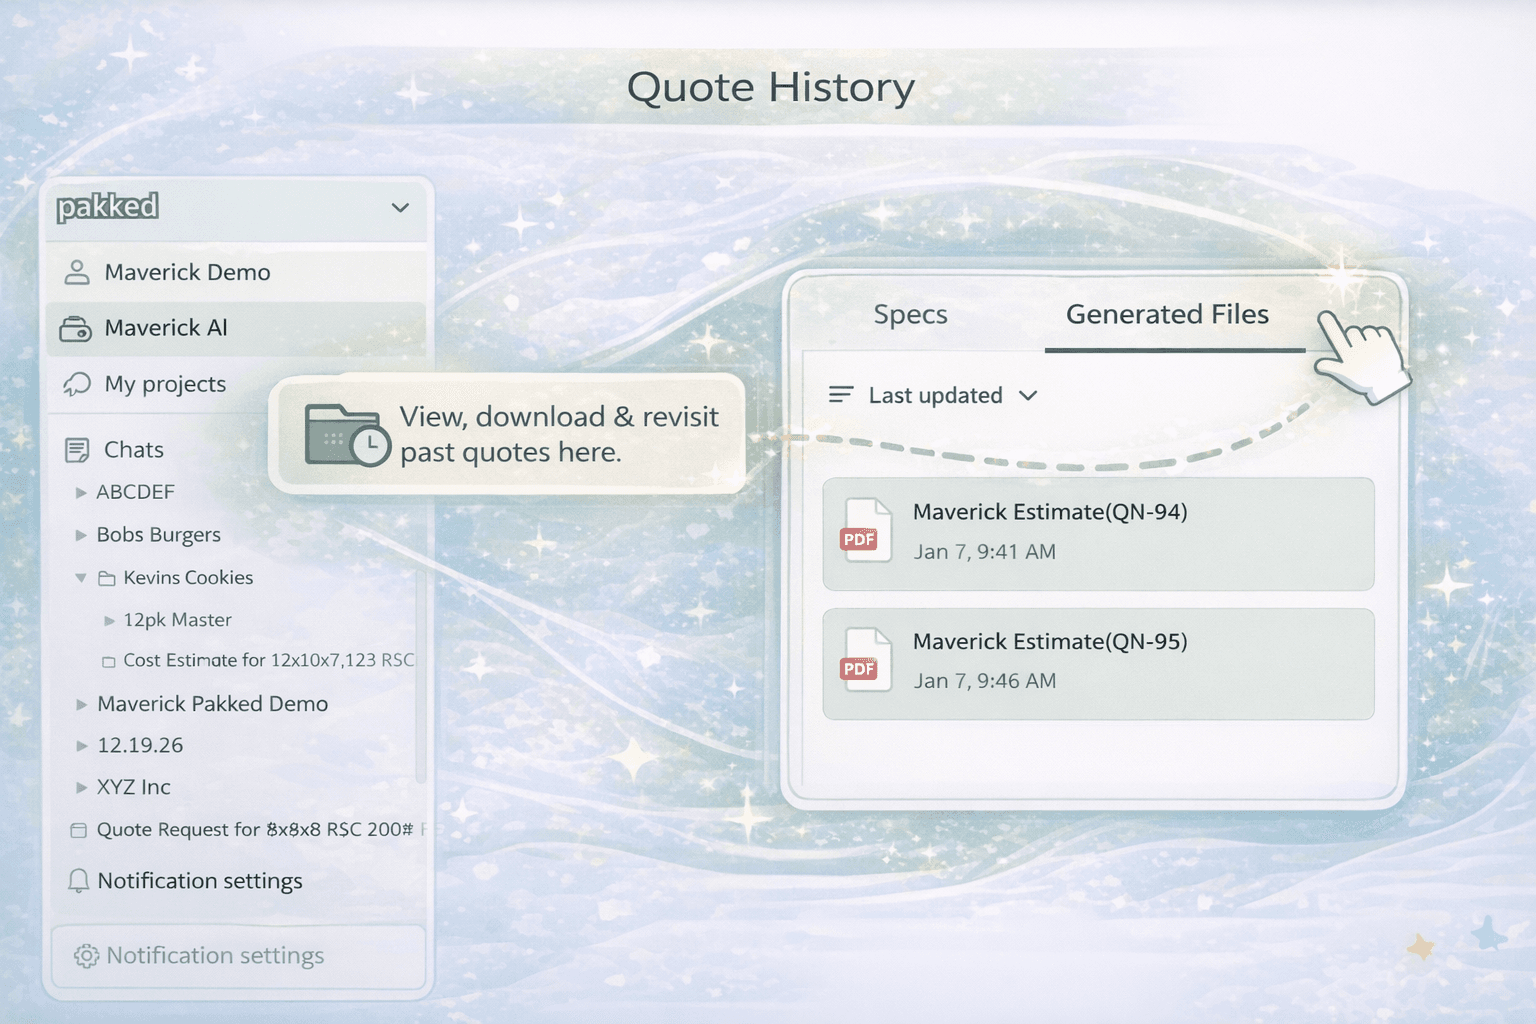Screen dimensions: 1536x1024
Task: Open the pakked workspace dropdown chevron
Action: 400,208
